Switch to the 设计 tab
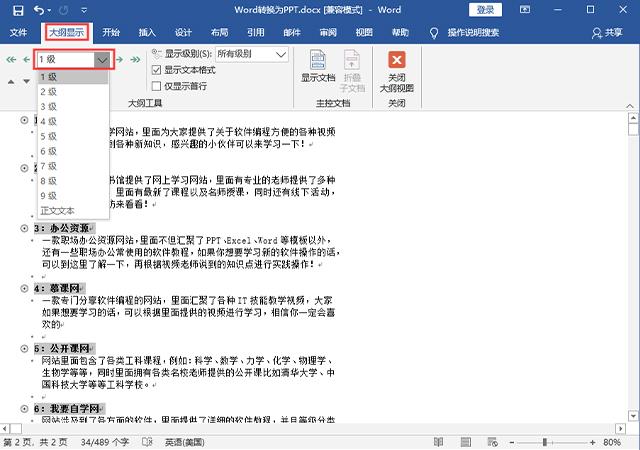This screenshot has width=640, height=450. pyautogui.click(x=183, y=32)
